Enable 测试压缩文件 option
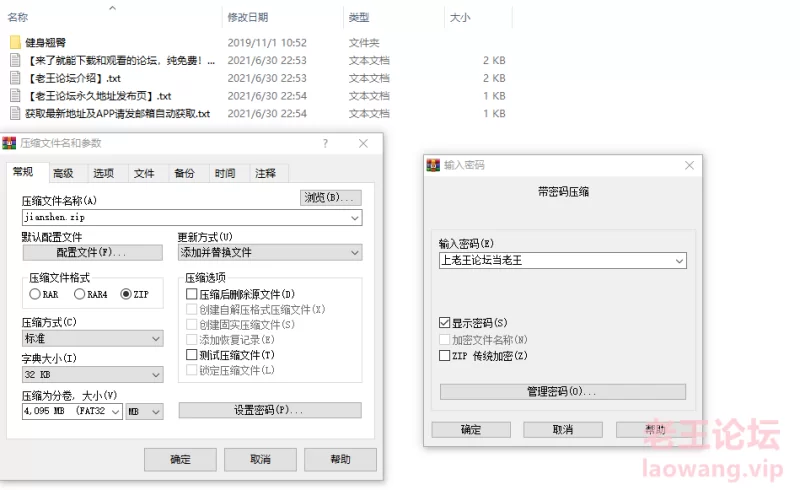Screen dimensions: 800x490 coord(191,355)
